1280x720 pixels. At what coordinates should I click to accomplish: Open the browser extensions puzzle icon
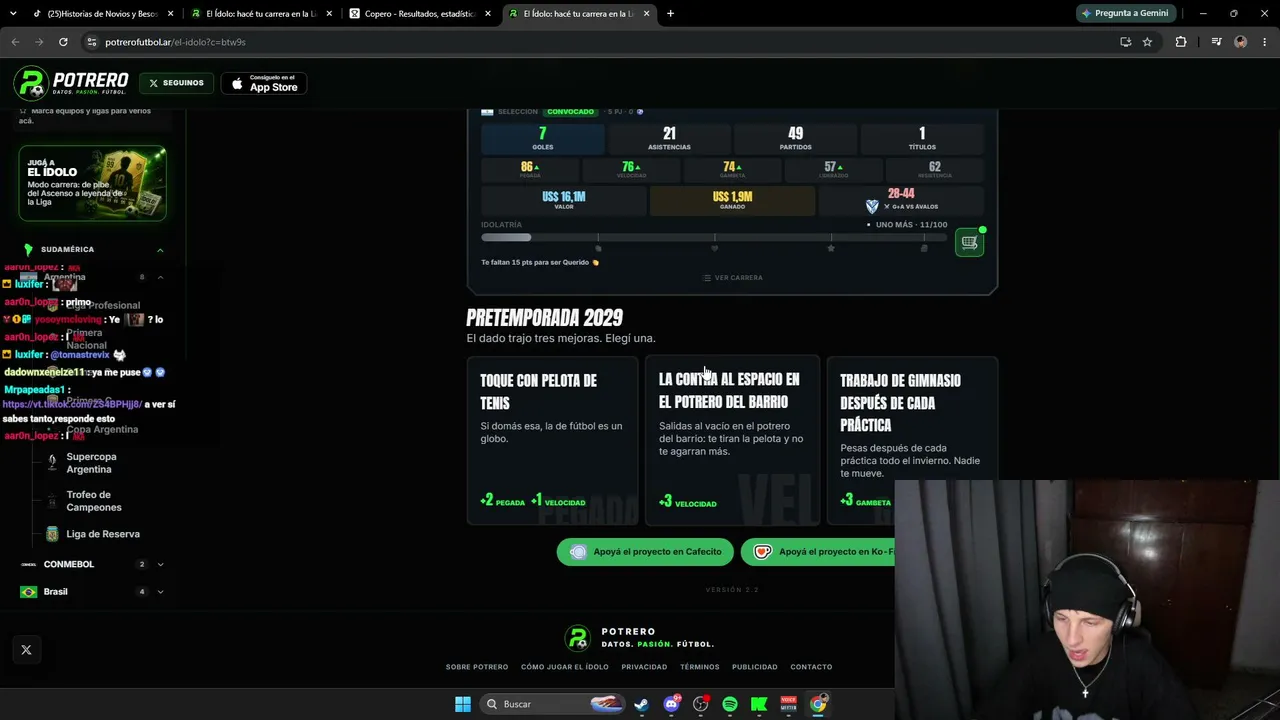point(1181,42)
